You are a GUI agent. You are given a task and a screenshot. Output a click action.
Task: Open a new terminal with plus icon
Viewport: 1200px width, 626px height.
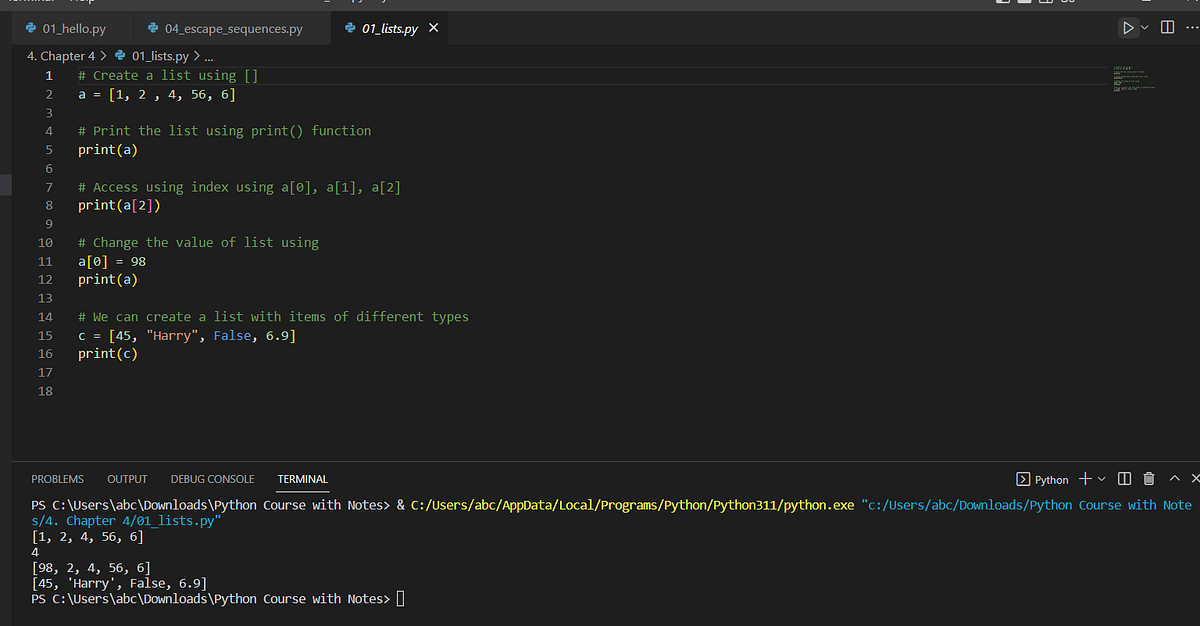click(x=1085, y=480)
